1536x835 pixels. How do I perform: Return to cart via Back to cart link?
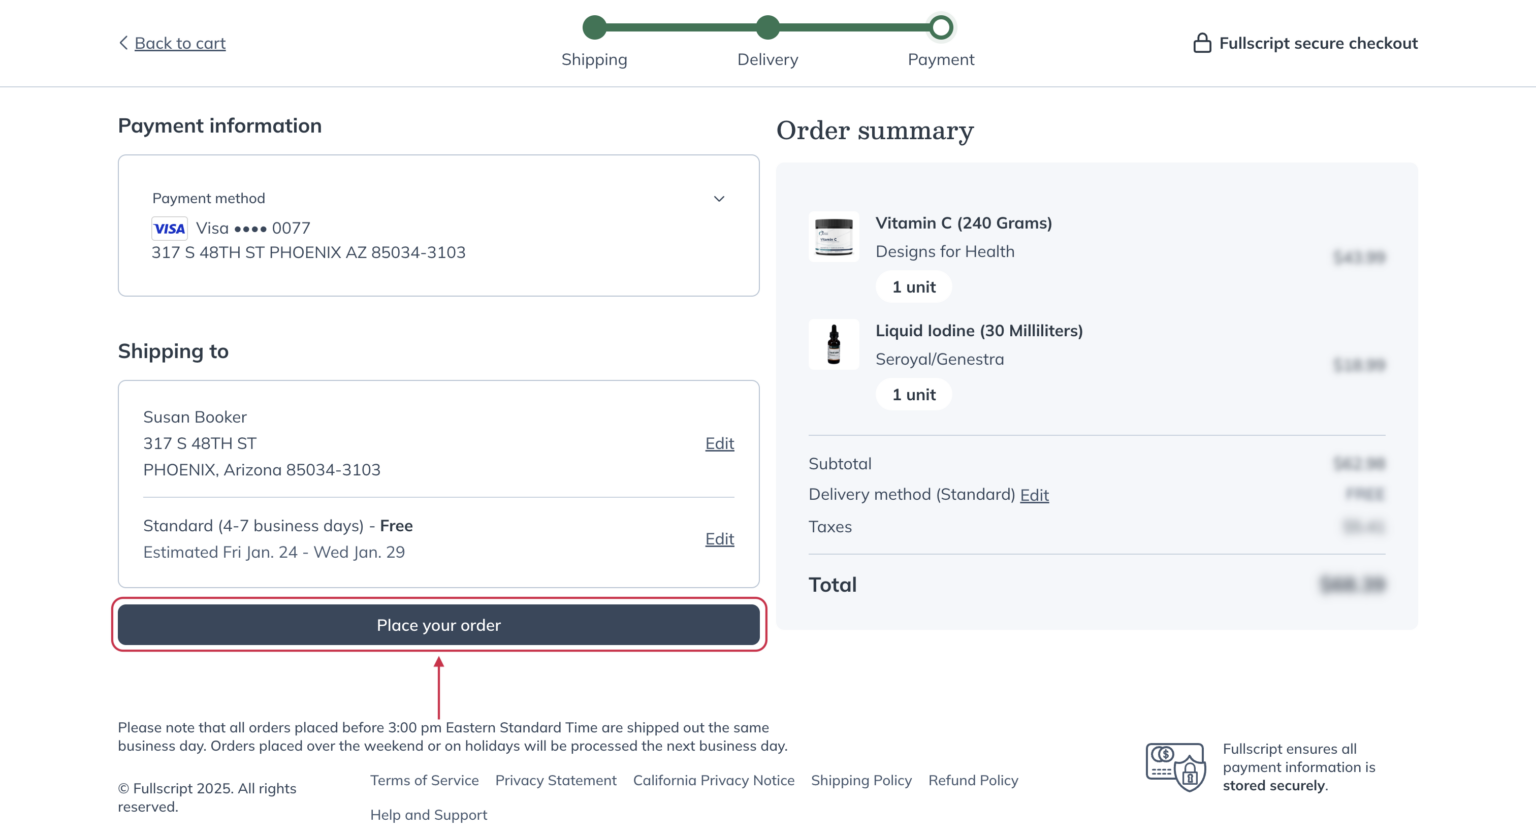(180, 42)
